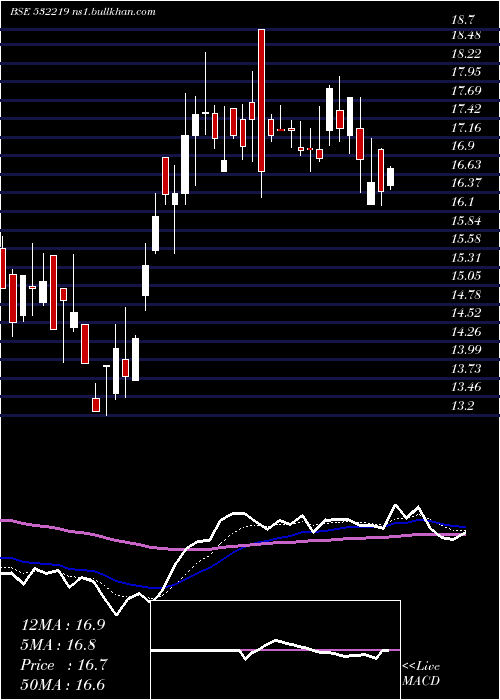The image size is (500, 700).
Task: Click the 15.84 price axis label
Action: tap(466, 220)
